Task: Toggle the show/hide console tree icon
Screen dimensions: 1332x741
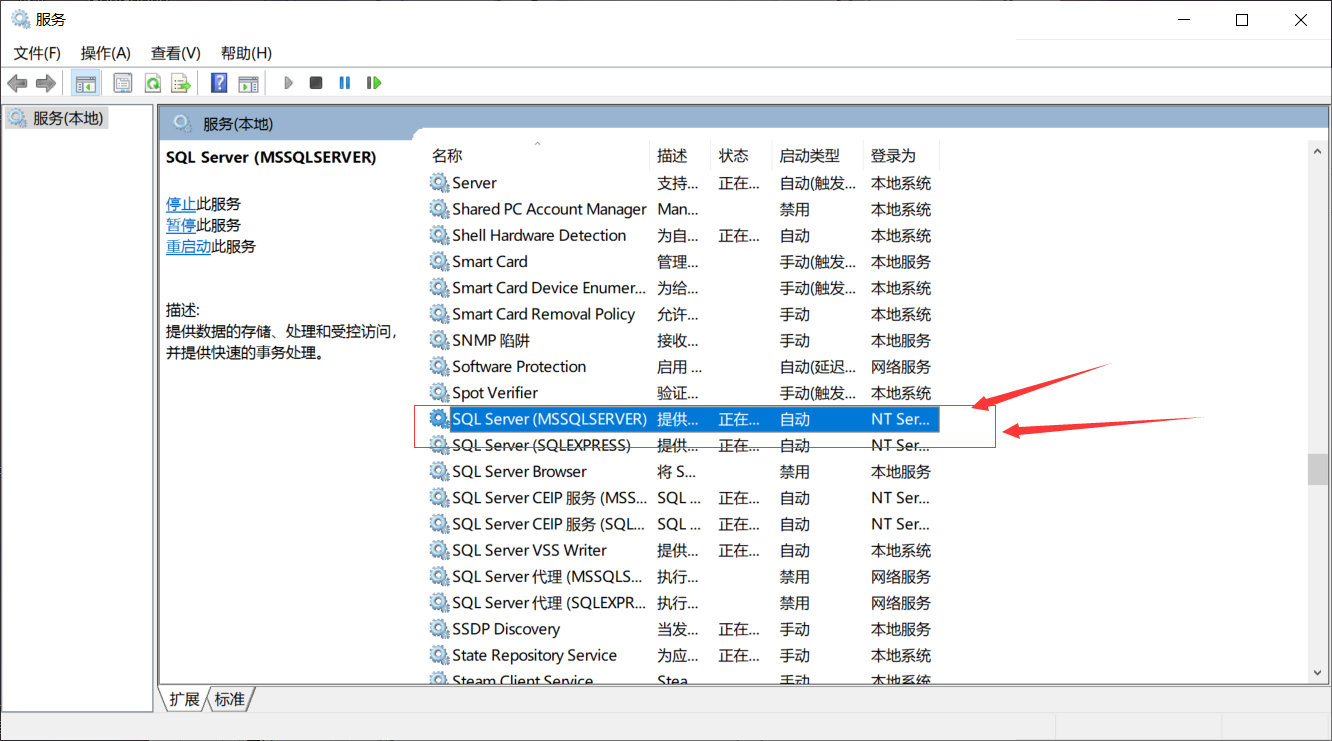Action: point(86,83)
